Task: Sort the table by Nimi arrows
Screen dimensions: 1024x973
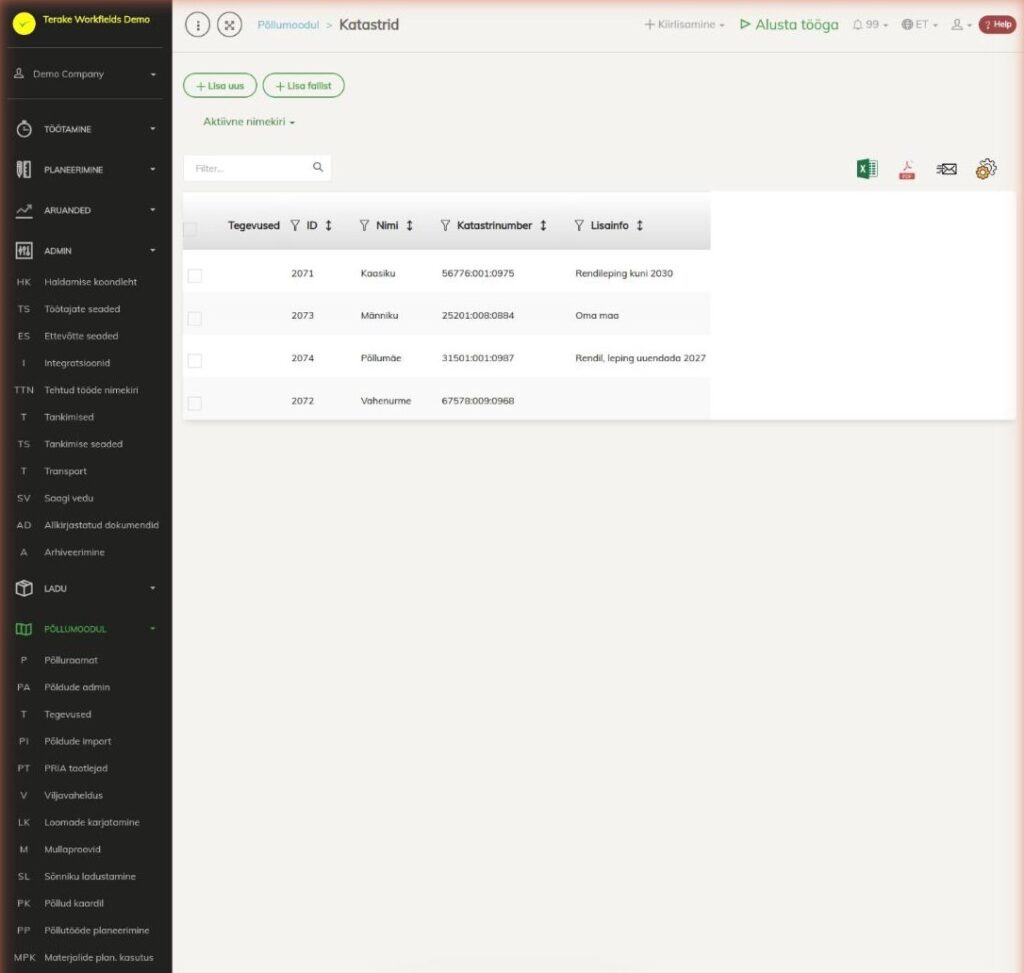Action: (x=409, y=225)
